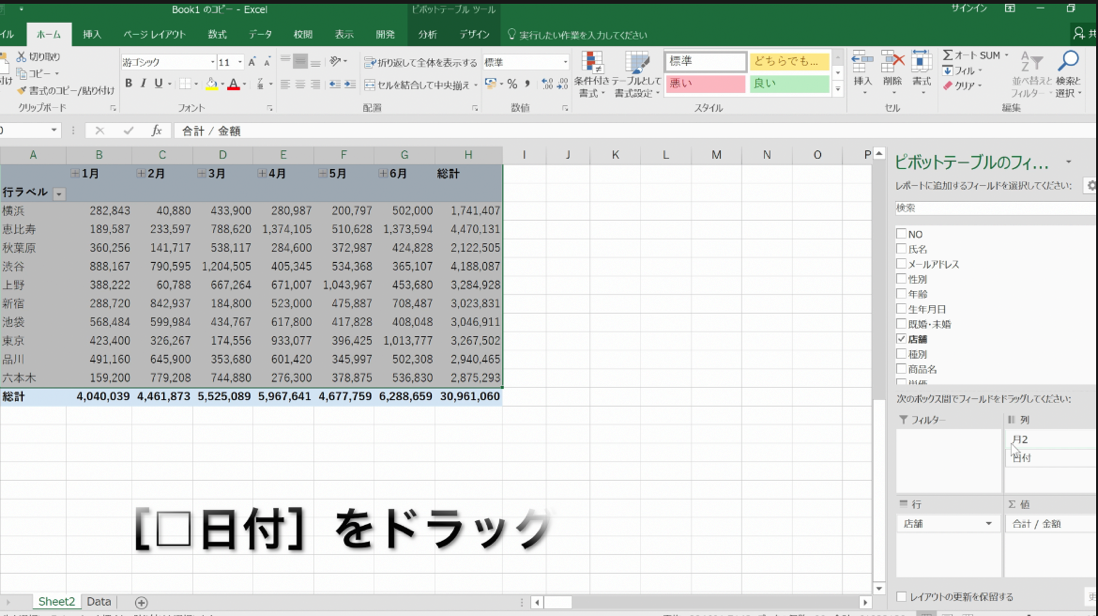Apply comma style number format
The height and width of the screenshot is (616, 1098).
tap(527, 84)
